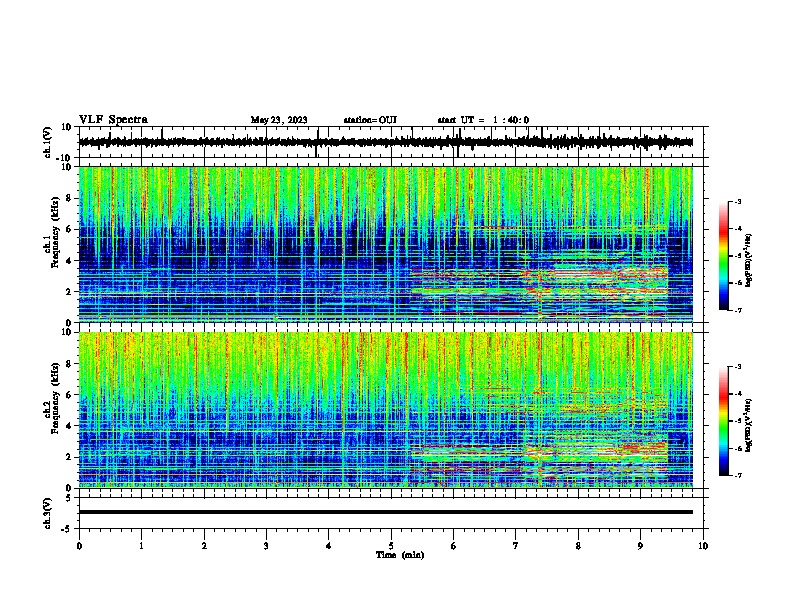Viewport: 792px width, 612px height.
Task: Click the "4" kHz tick on ch.1 spectrogram
Action: point(69,261)
